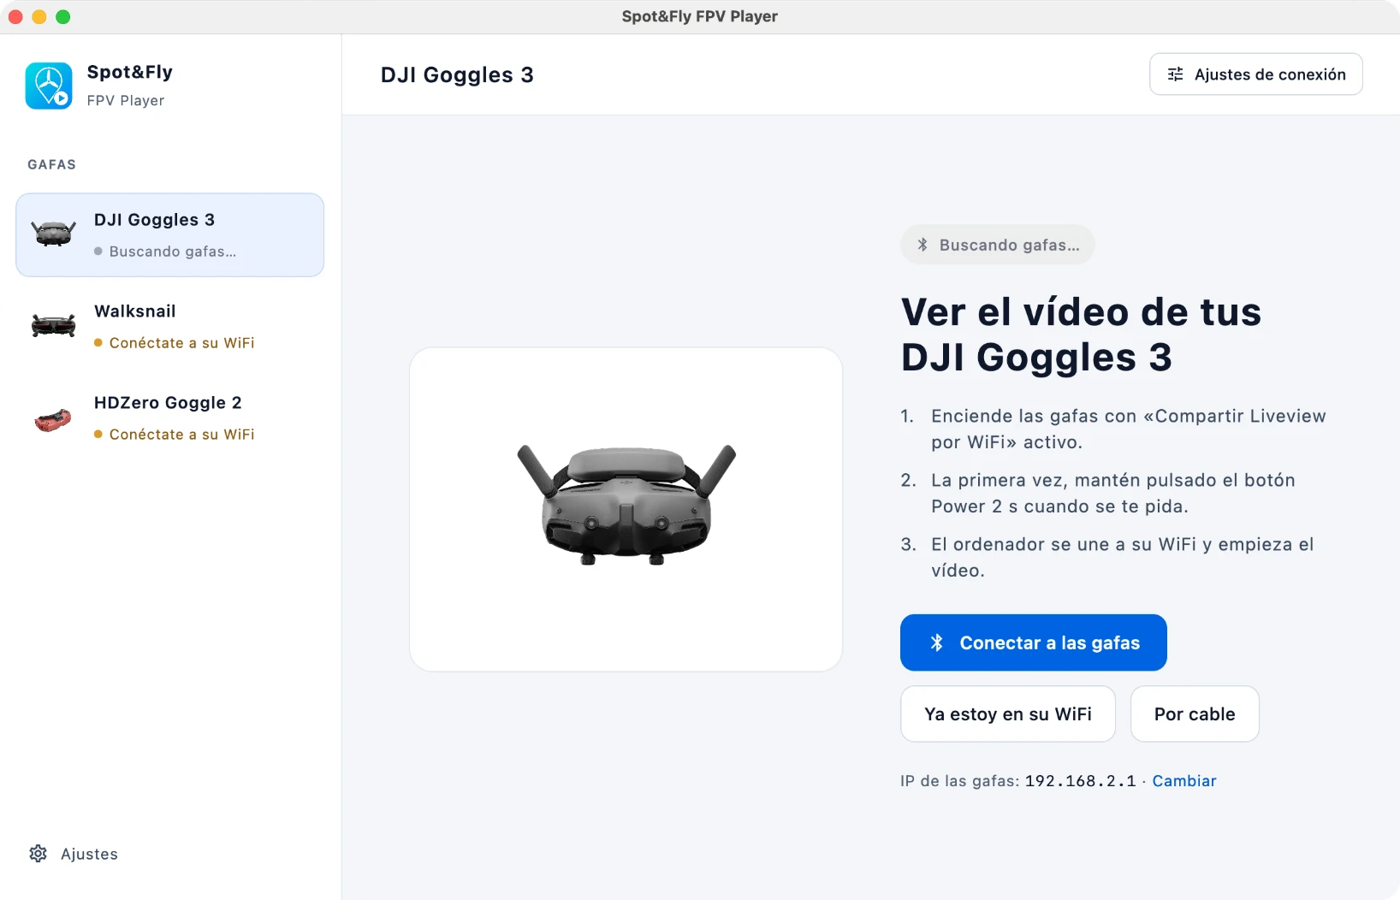
Task: Select Walksnail goggles in sidebar
Action: [170, 326]
